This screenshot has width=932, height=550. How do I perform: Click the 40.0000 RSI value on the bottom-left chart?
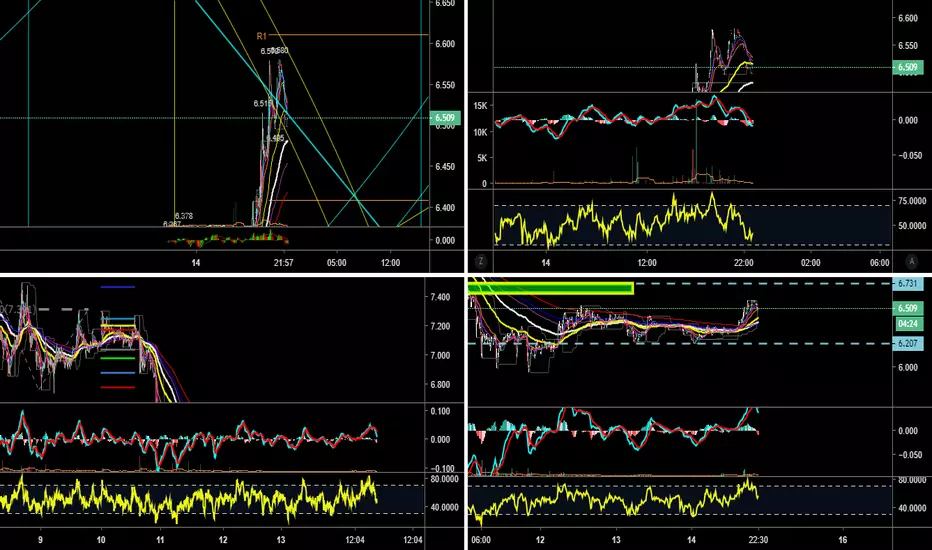coord(445,508)
